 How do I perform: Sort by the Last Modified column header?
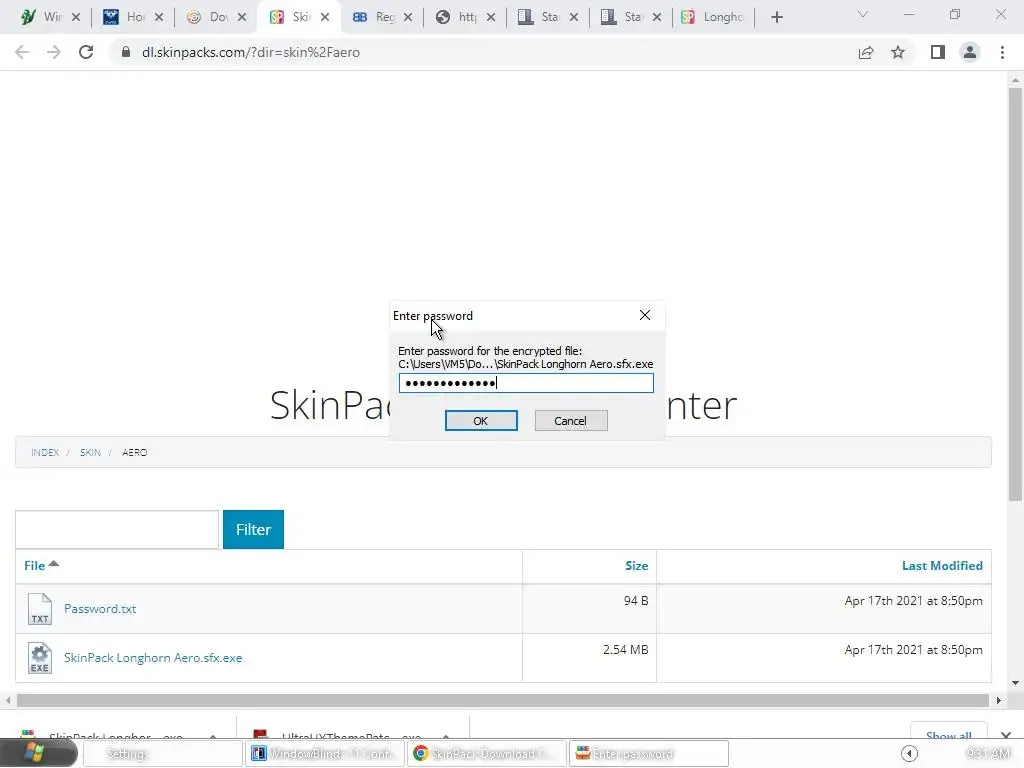[942, 566]
